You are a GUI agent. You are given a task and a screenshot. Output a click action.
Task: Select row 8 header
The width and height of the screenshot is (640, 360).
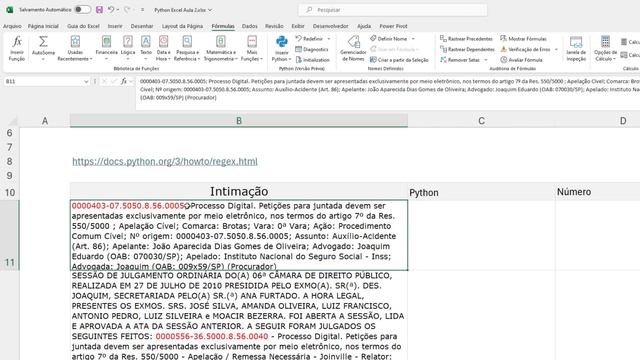(10, 161)
